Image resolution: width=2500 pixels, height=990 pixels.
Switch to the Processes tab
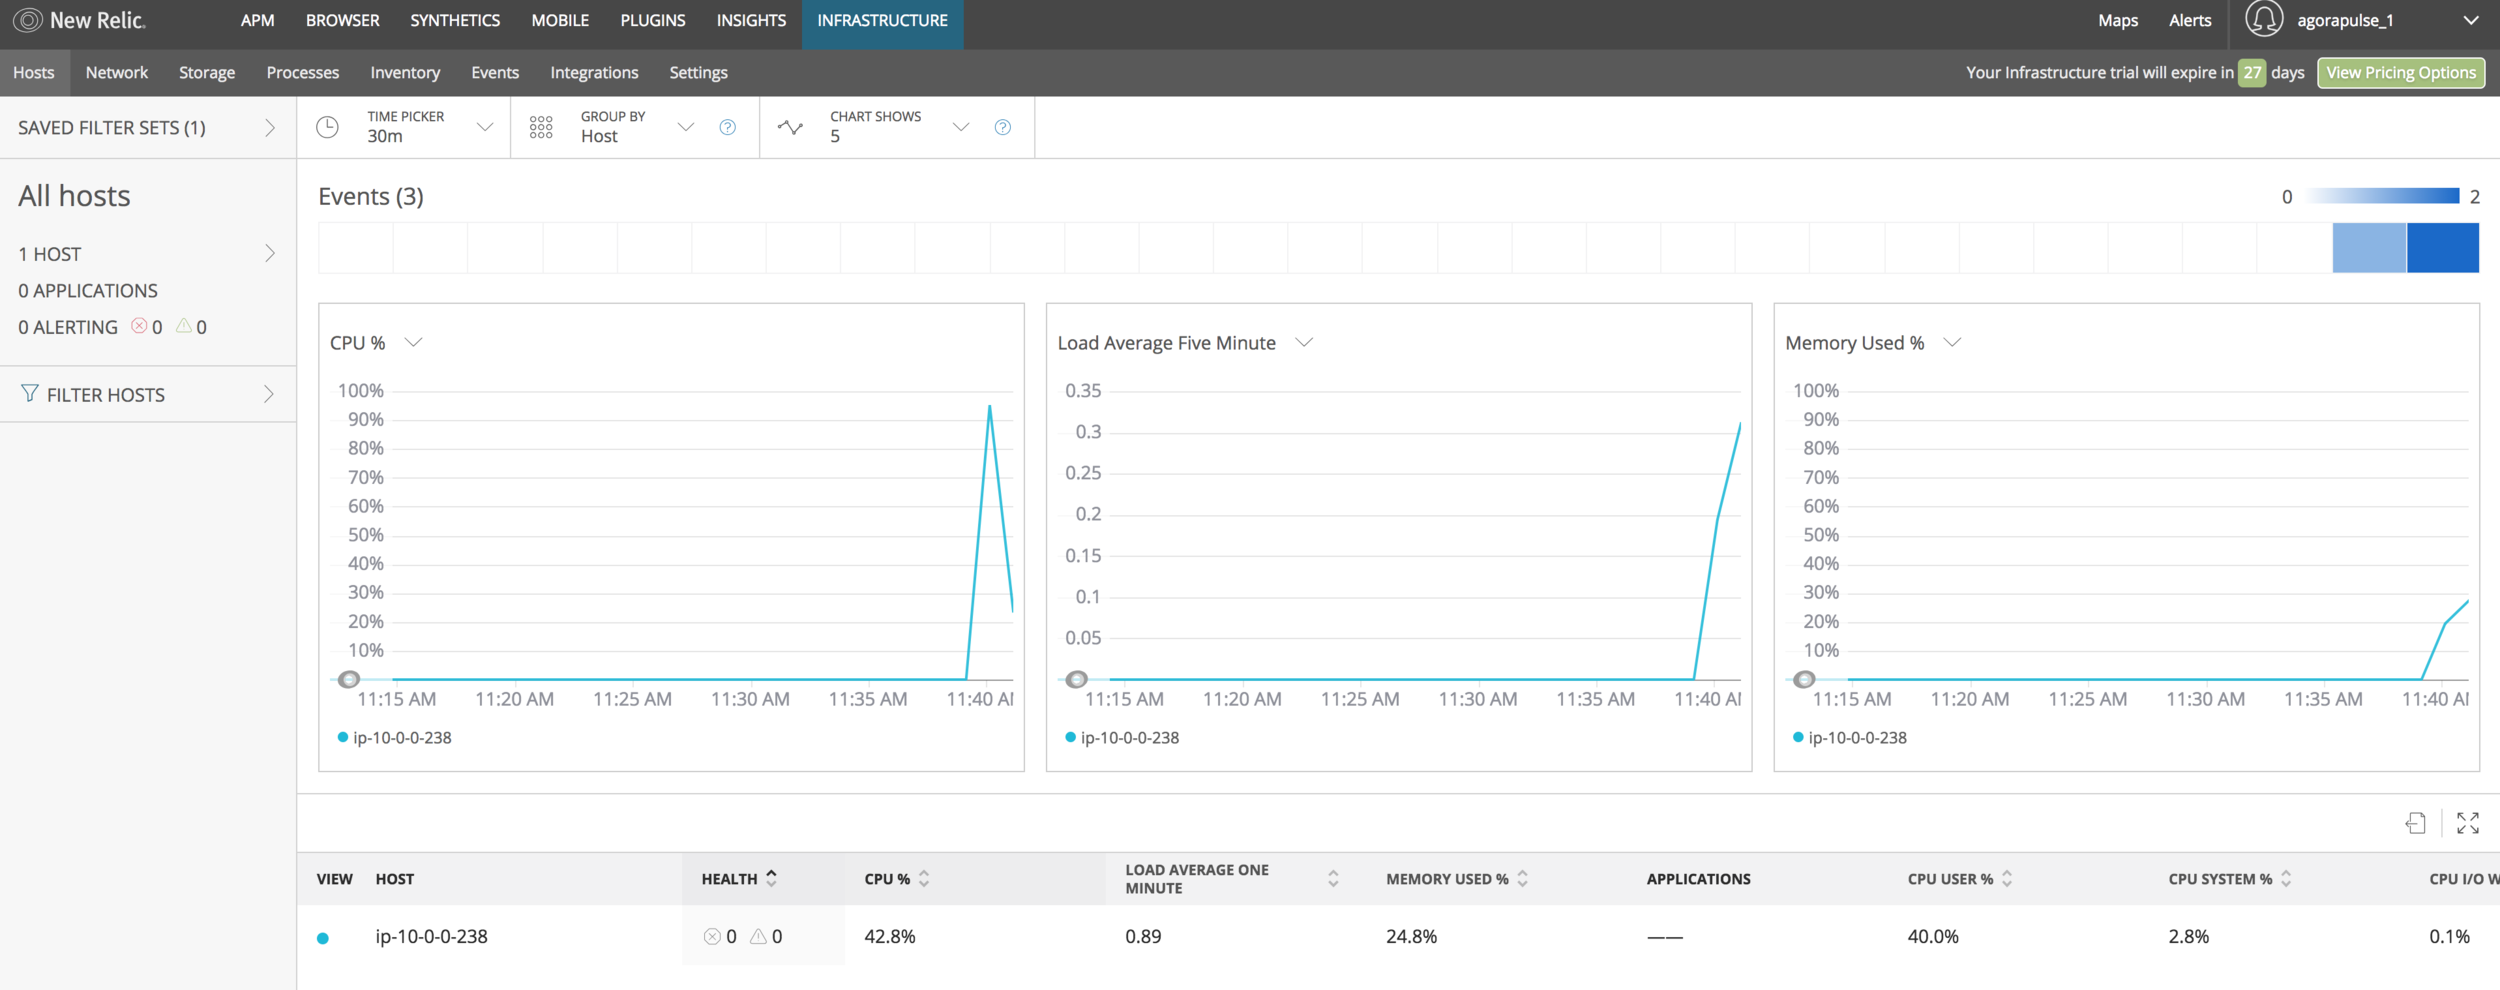click(x=303, y=72)
